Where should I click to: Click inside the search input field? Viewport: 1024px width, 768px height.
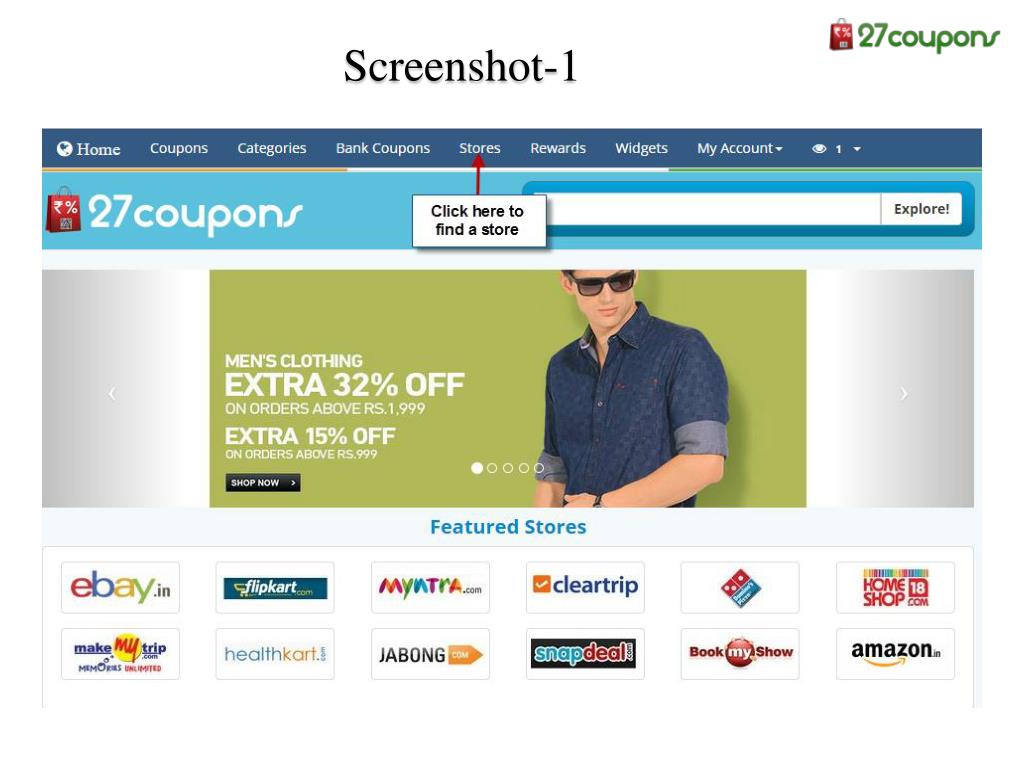point(712,209)
